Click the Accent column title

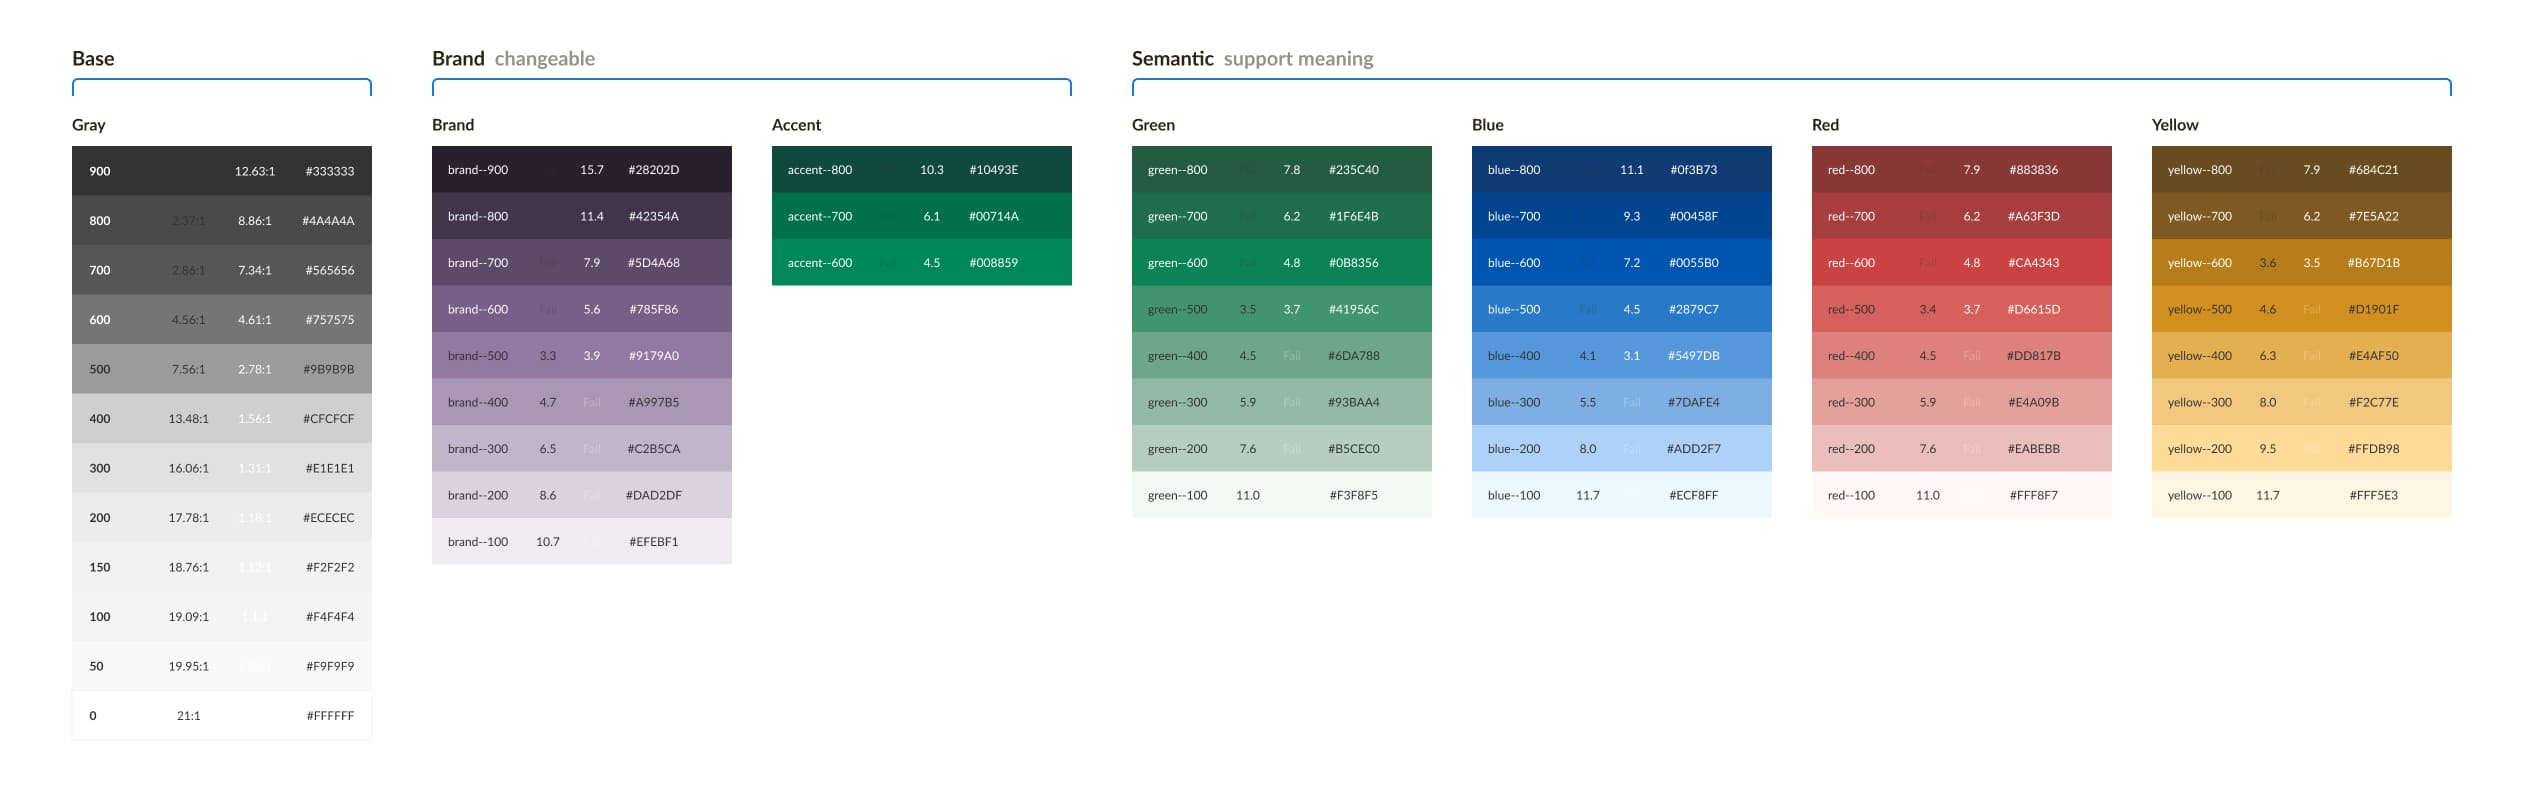tap(796, 125)
